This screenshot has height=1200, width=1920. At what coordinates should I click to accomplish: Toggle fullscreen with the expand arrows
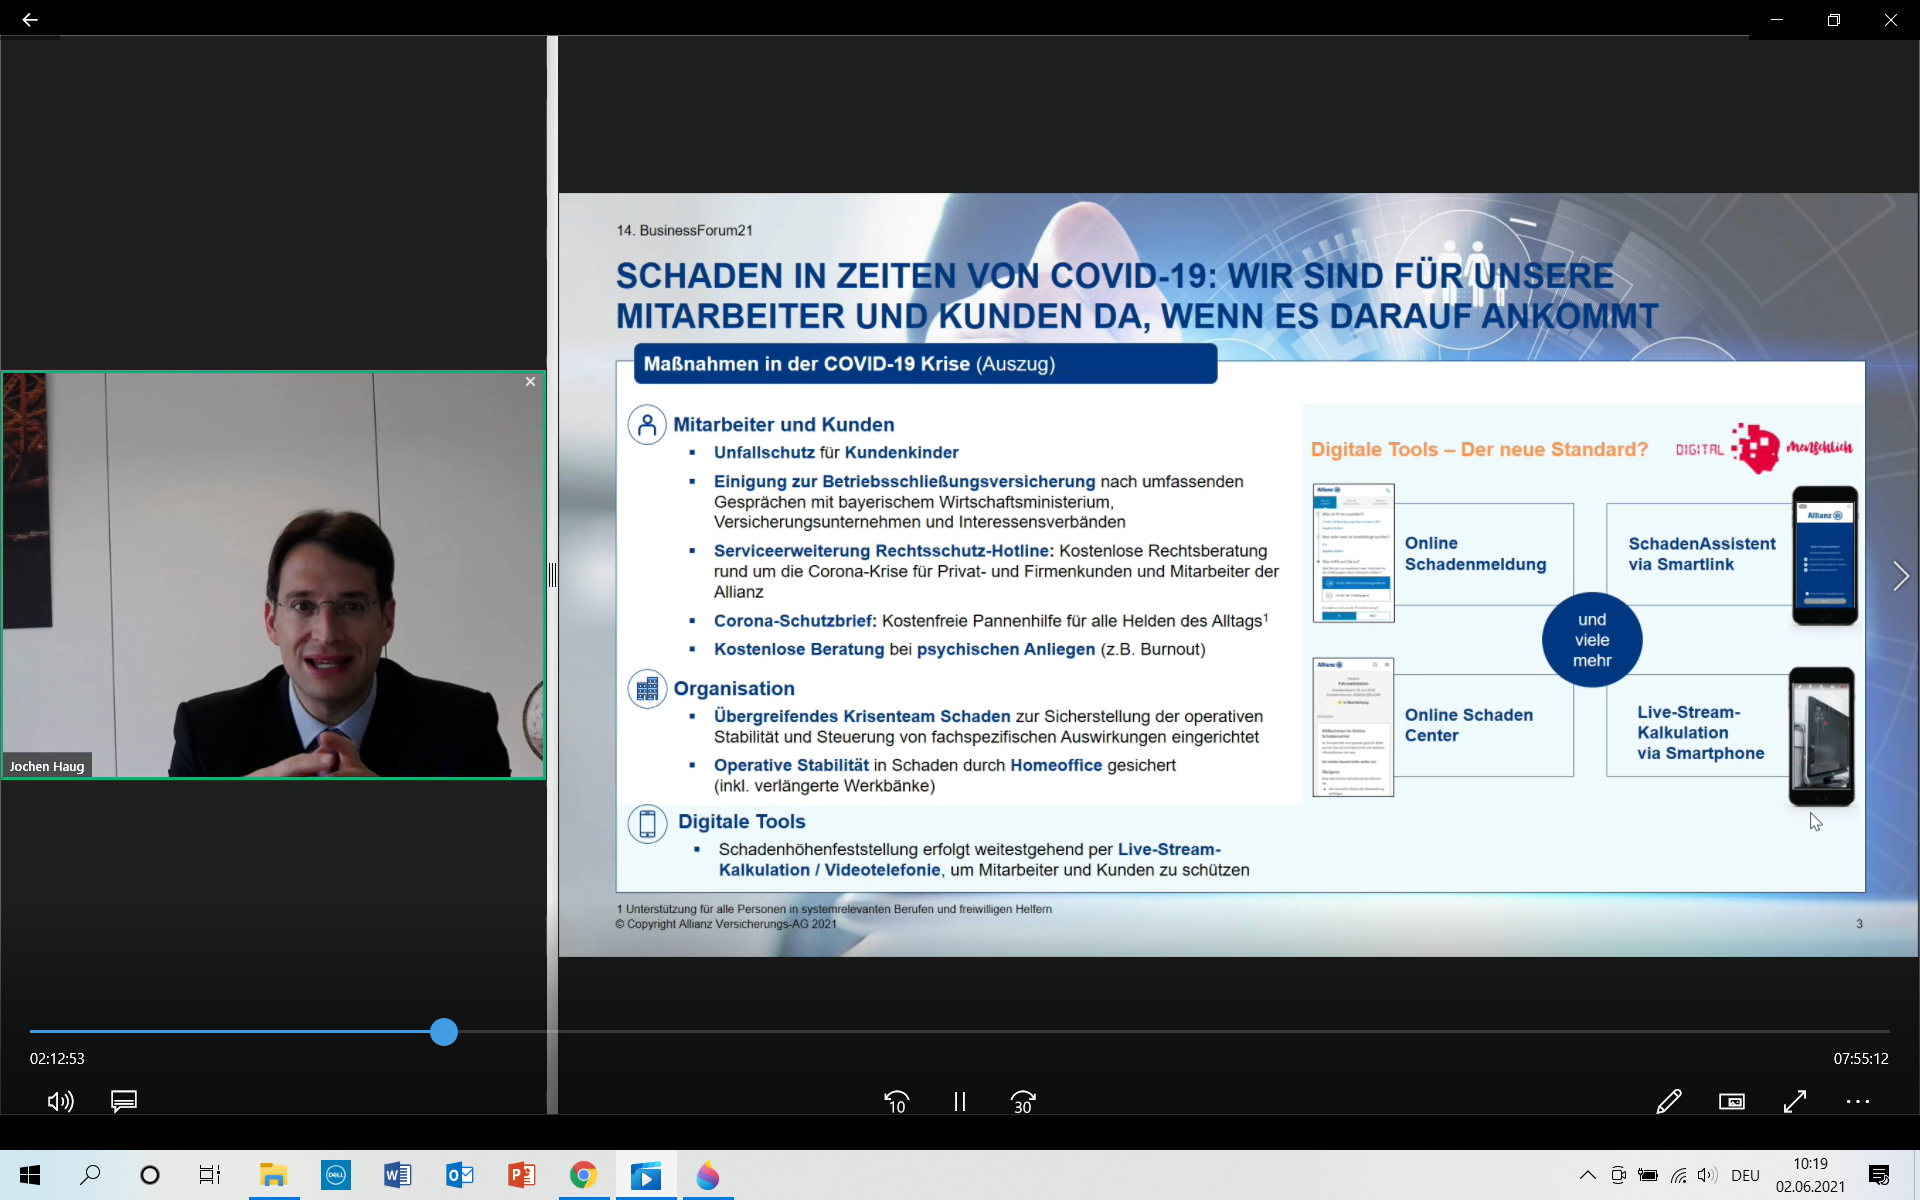point(1795,1101)
